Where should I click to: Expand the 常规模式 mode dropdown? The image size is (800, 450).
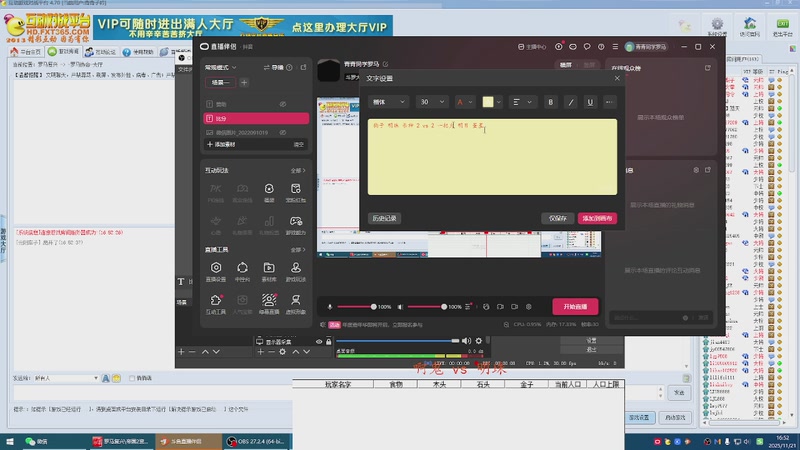click(220, 67)
